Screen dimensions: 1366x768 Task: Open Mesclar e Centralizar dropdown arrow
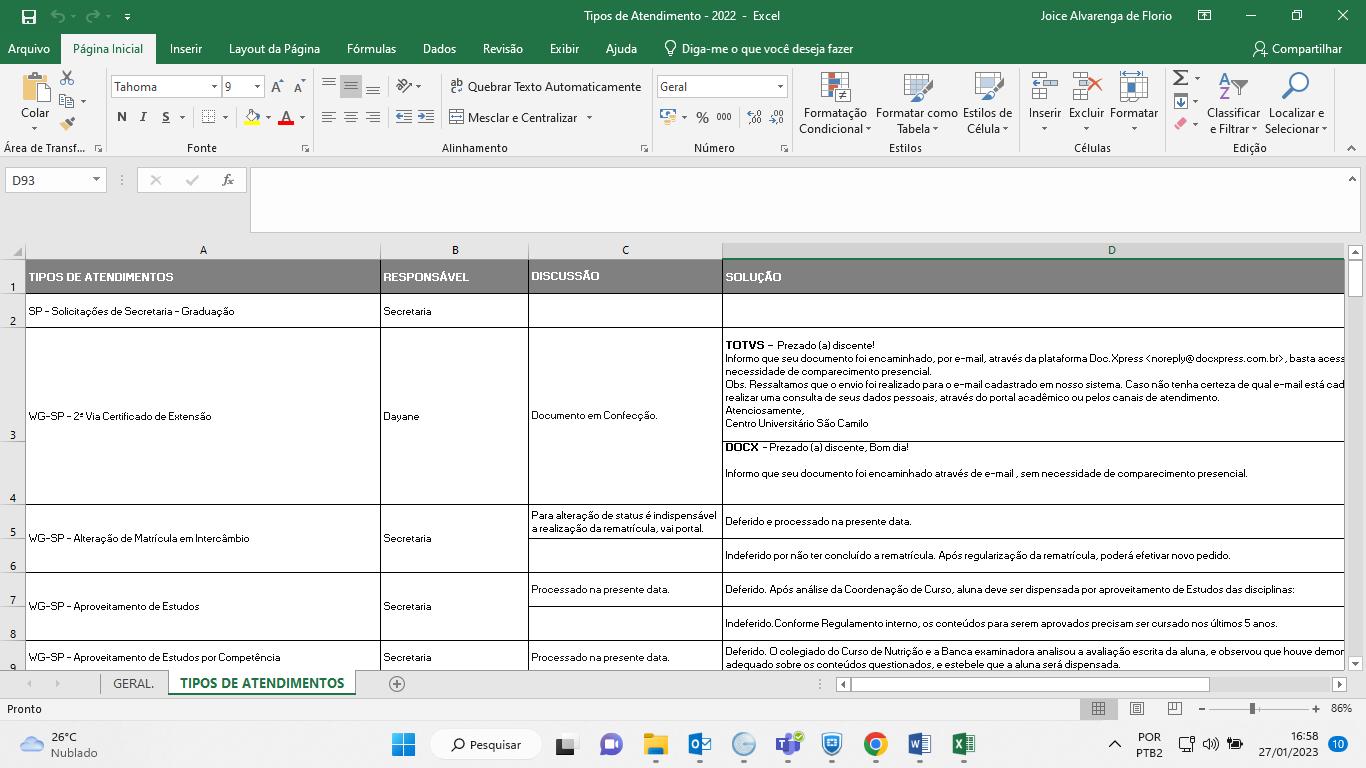(x=589, y=118)
